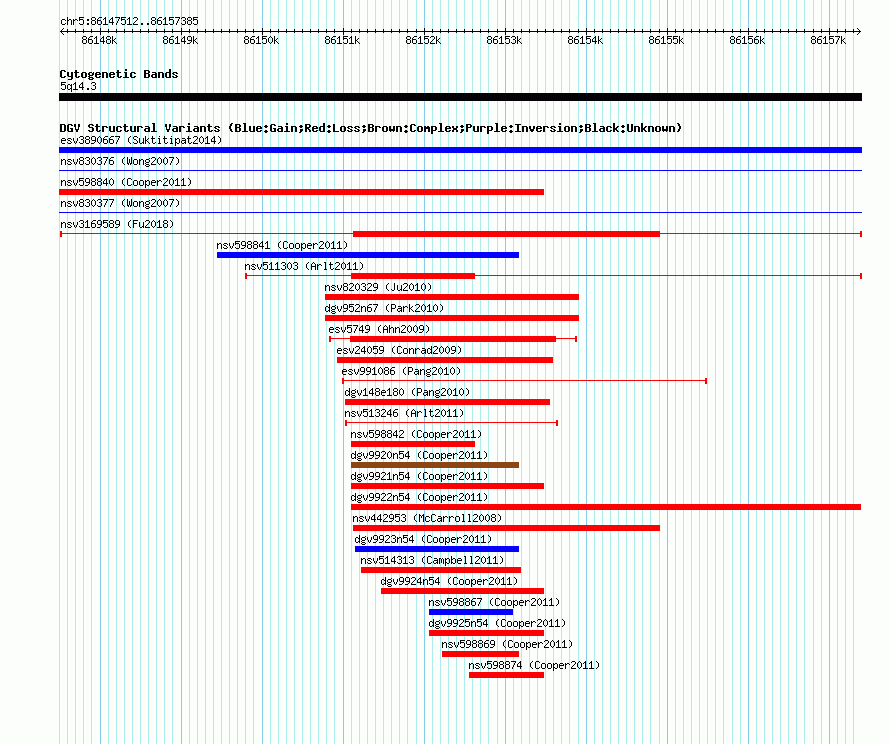Open variant nsv514313 (Campbell2011)
890x744 pixels.
click(x=432, y=560)
